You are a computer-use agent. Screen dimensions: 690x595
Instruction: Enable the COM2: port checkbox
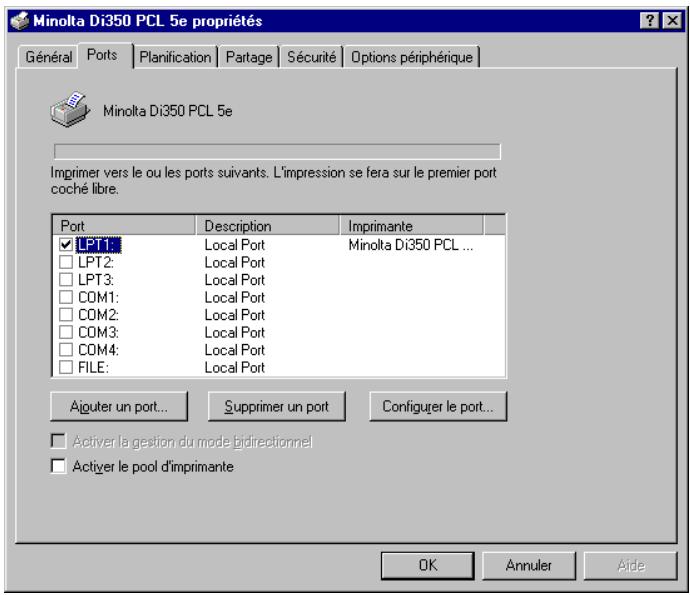66,315
